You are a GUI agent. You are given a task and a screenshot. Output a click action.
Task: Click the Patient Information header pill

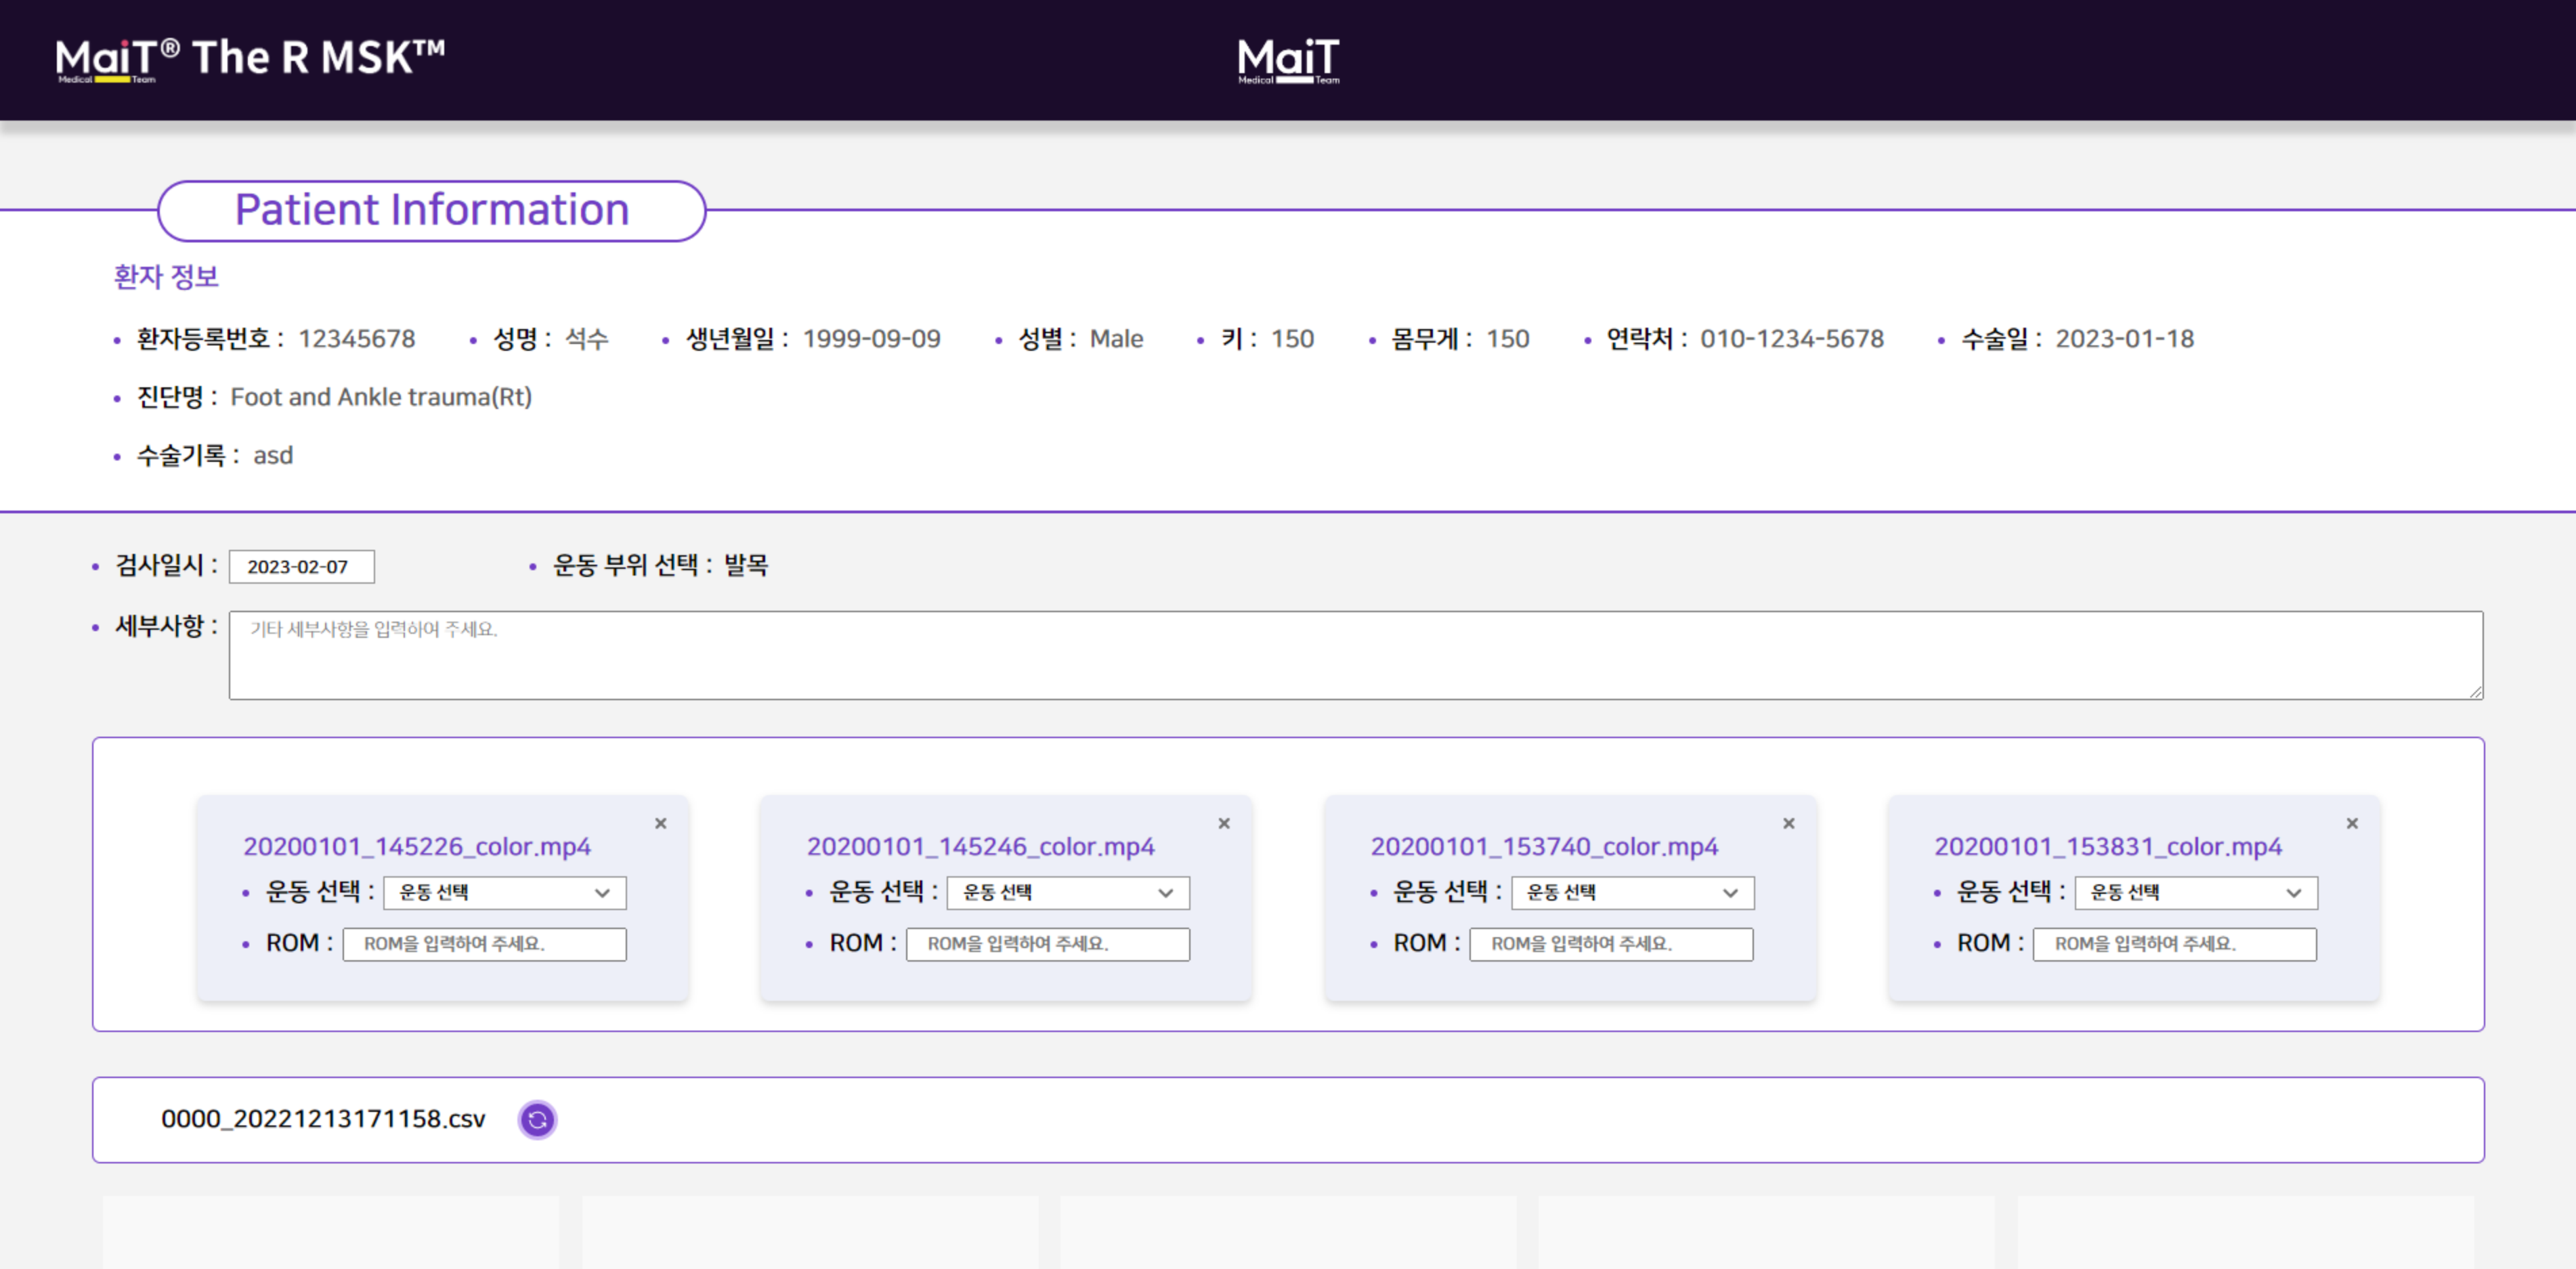click(x=432, y=210)
